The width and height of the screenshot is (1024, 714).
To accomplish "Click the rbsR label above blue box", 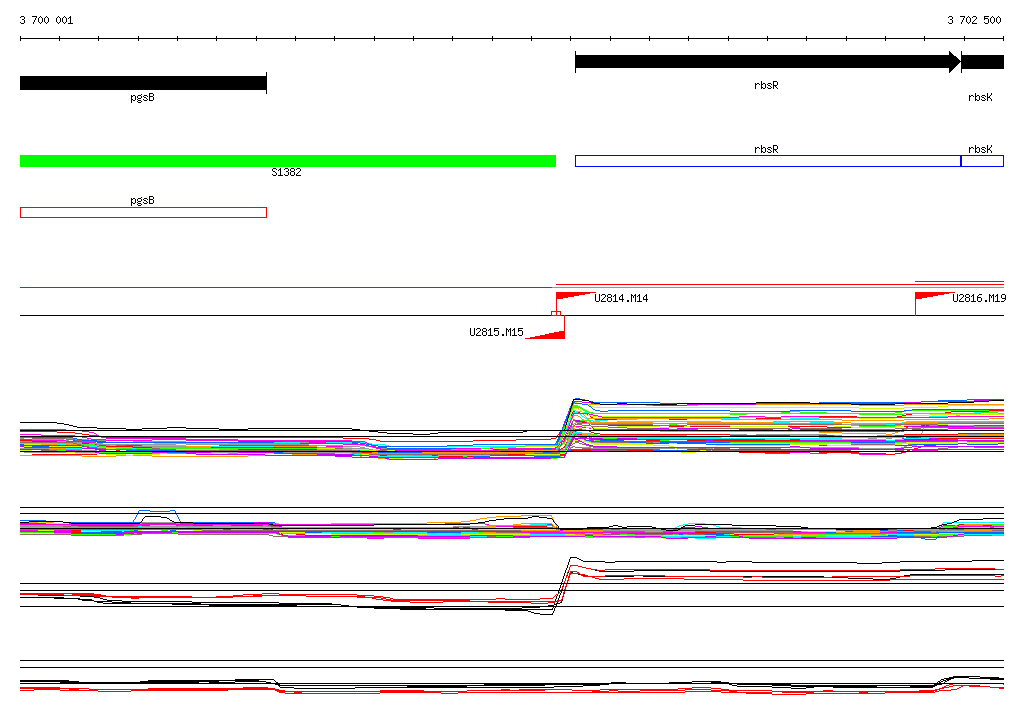I will 766,150.
